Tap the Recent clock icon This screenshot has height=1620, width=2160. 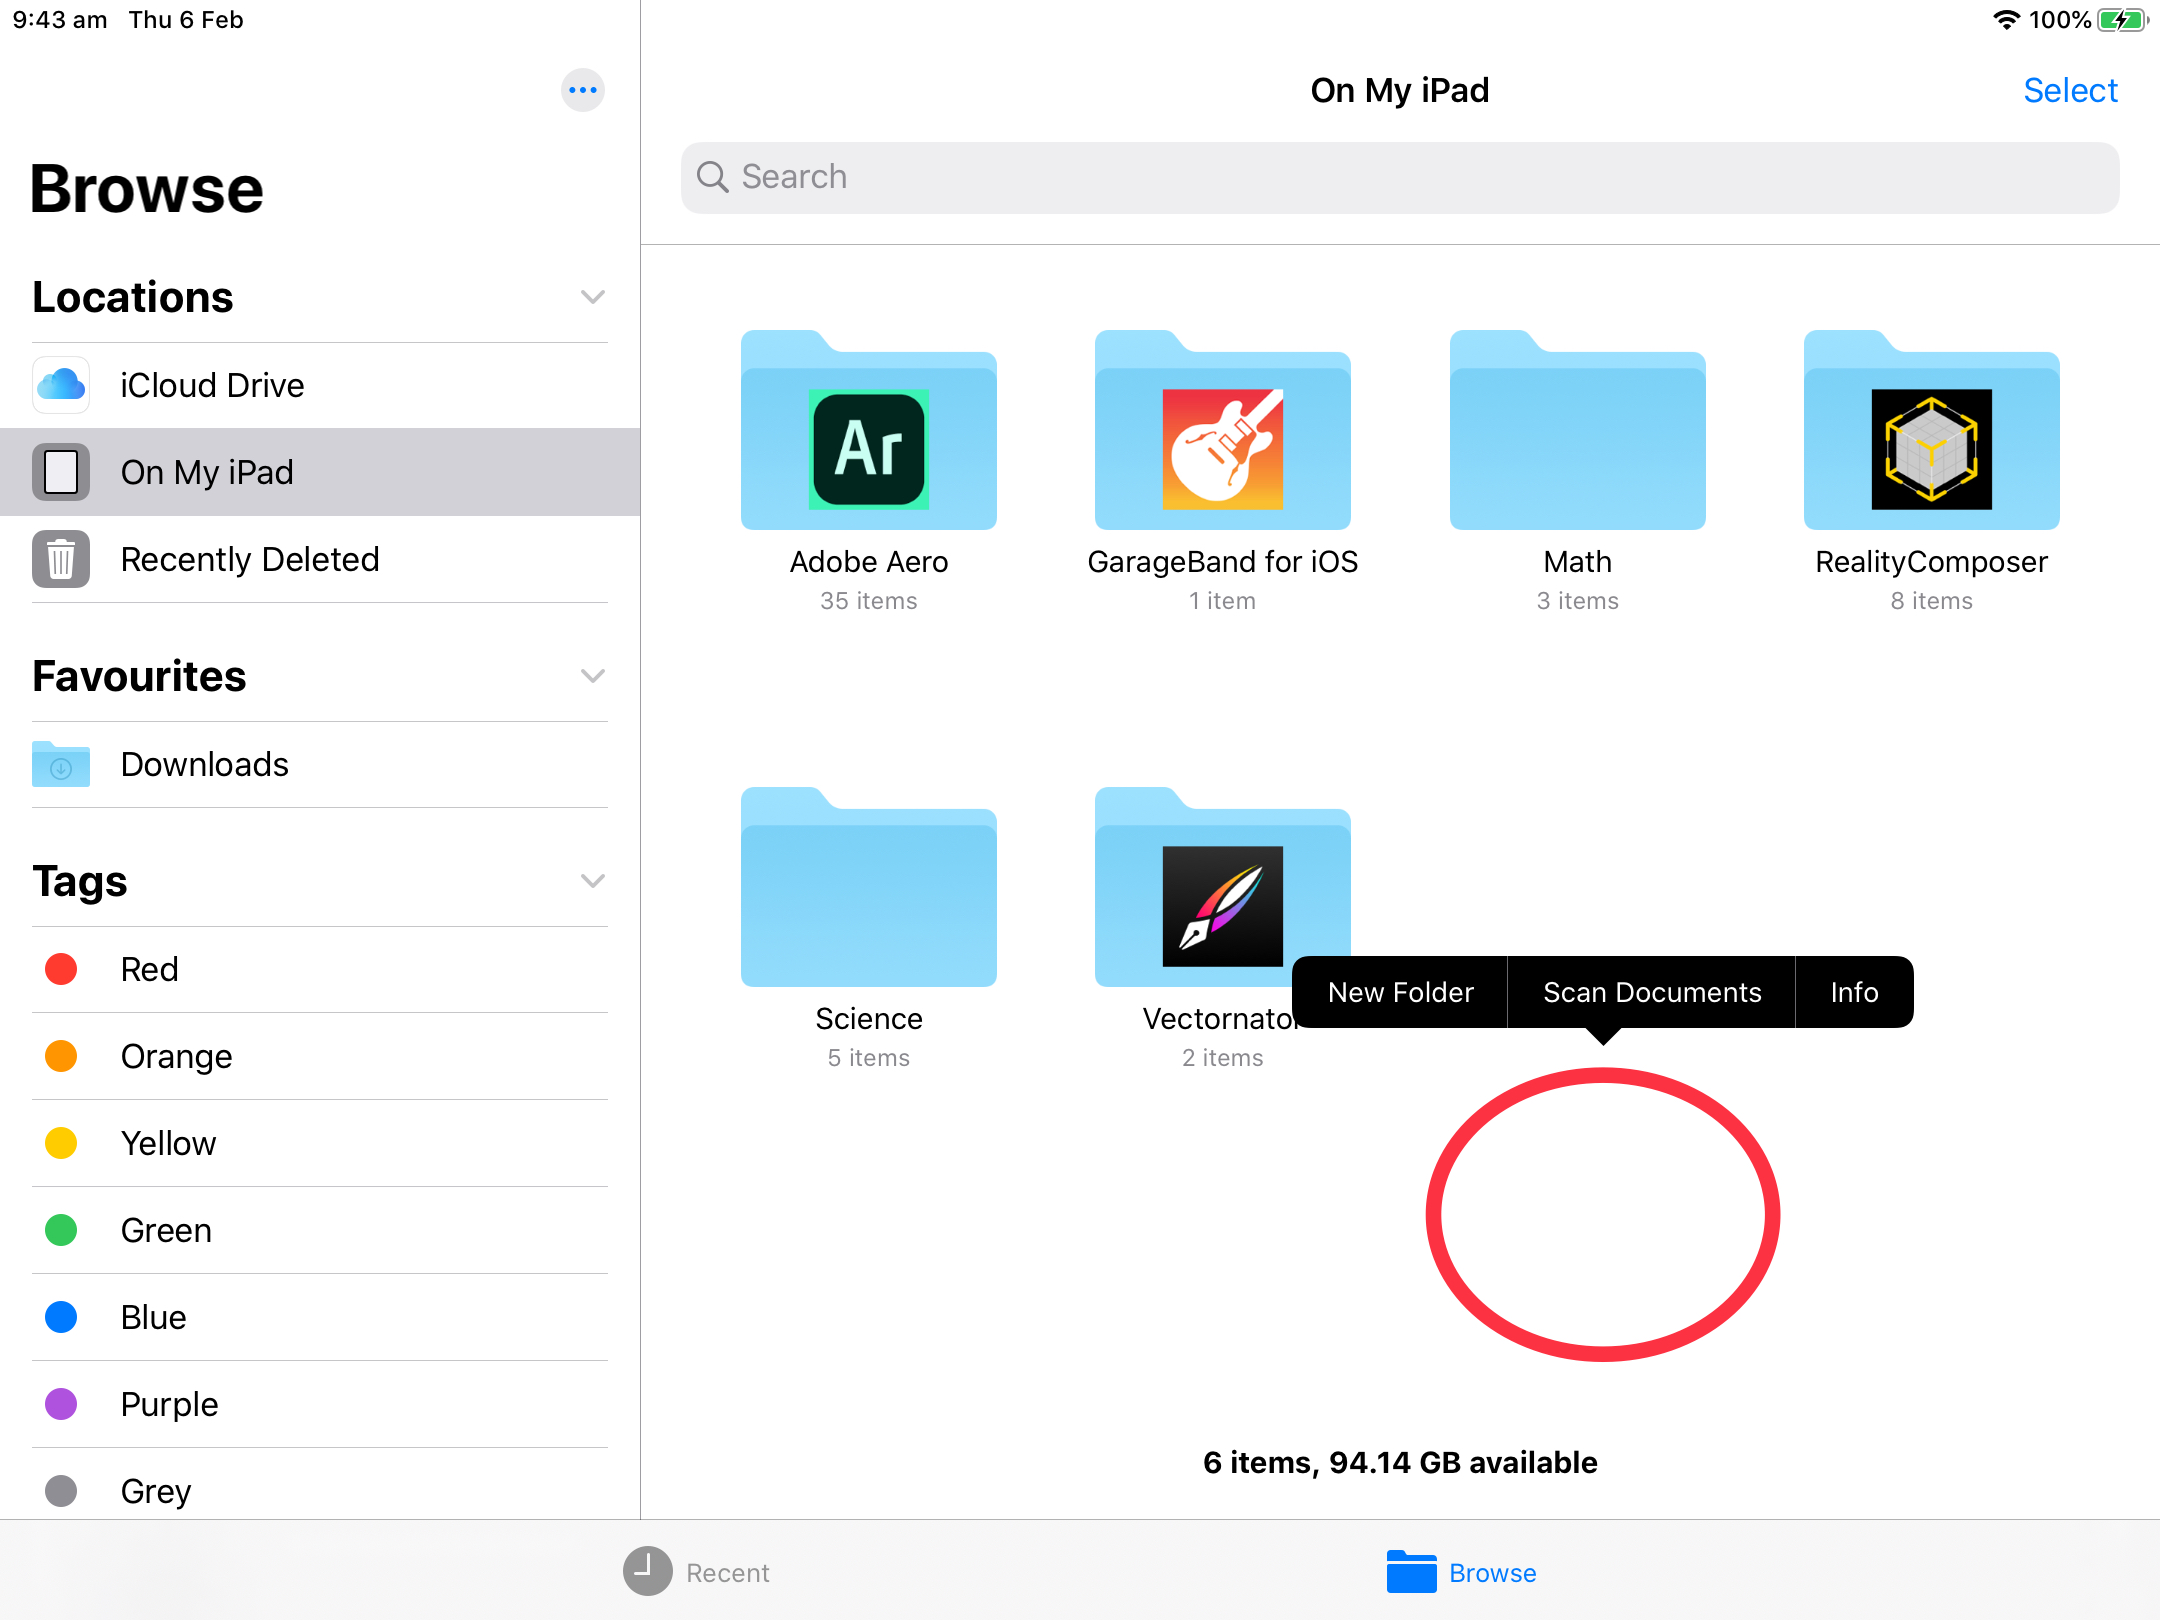coord(648,1572)
